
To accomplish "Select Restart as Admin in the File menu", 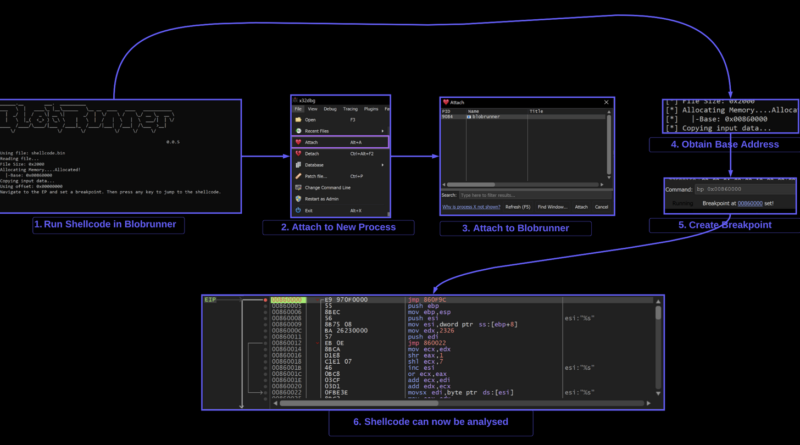I will tap(340, 199).
